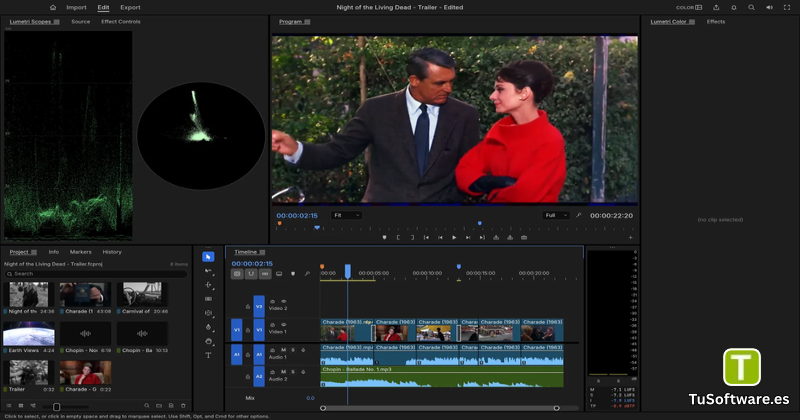The width and height of the screenshot is (800, 420).
Task: Click Export Frame camera icon
Action: coord(524,237)
